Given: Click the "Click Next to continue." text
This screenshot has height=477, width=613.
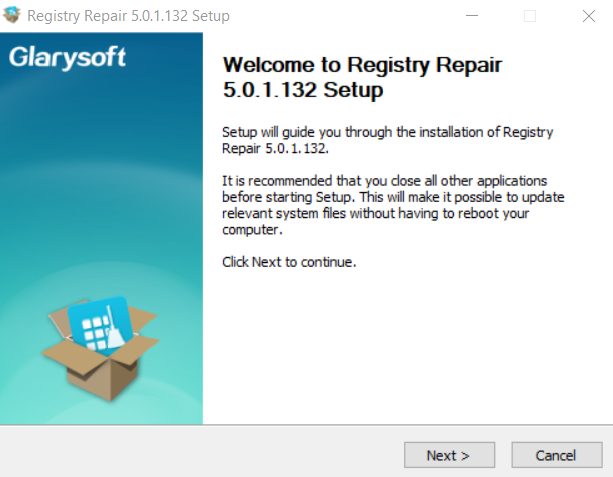Looking at the screenshot, I should click(289, 262).
